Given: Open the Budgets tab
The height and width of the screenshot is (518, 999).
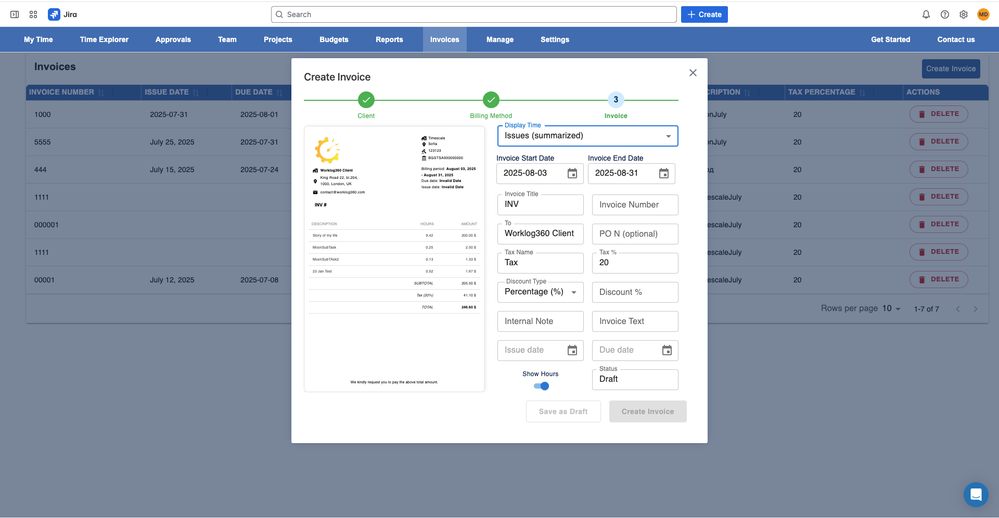Looking at the screenshot, I should (x=334, y=40).
